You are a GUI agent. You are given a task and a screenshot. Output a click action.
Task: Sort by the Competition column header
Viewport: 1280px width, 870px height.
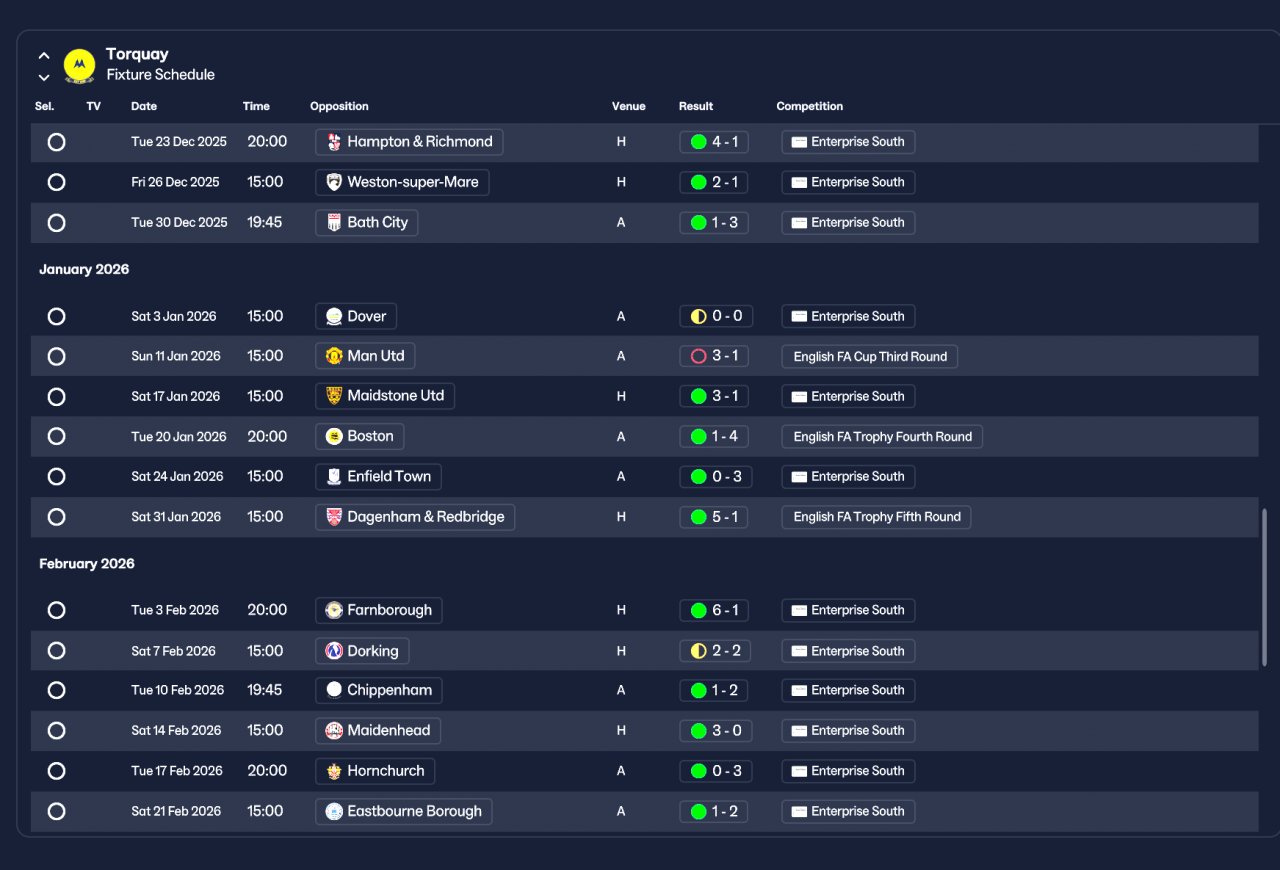tap(810, 106)
